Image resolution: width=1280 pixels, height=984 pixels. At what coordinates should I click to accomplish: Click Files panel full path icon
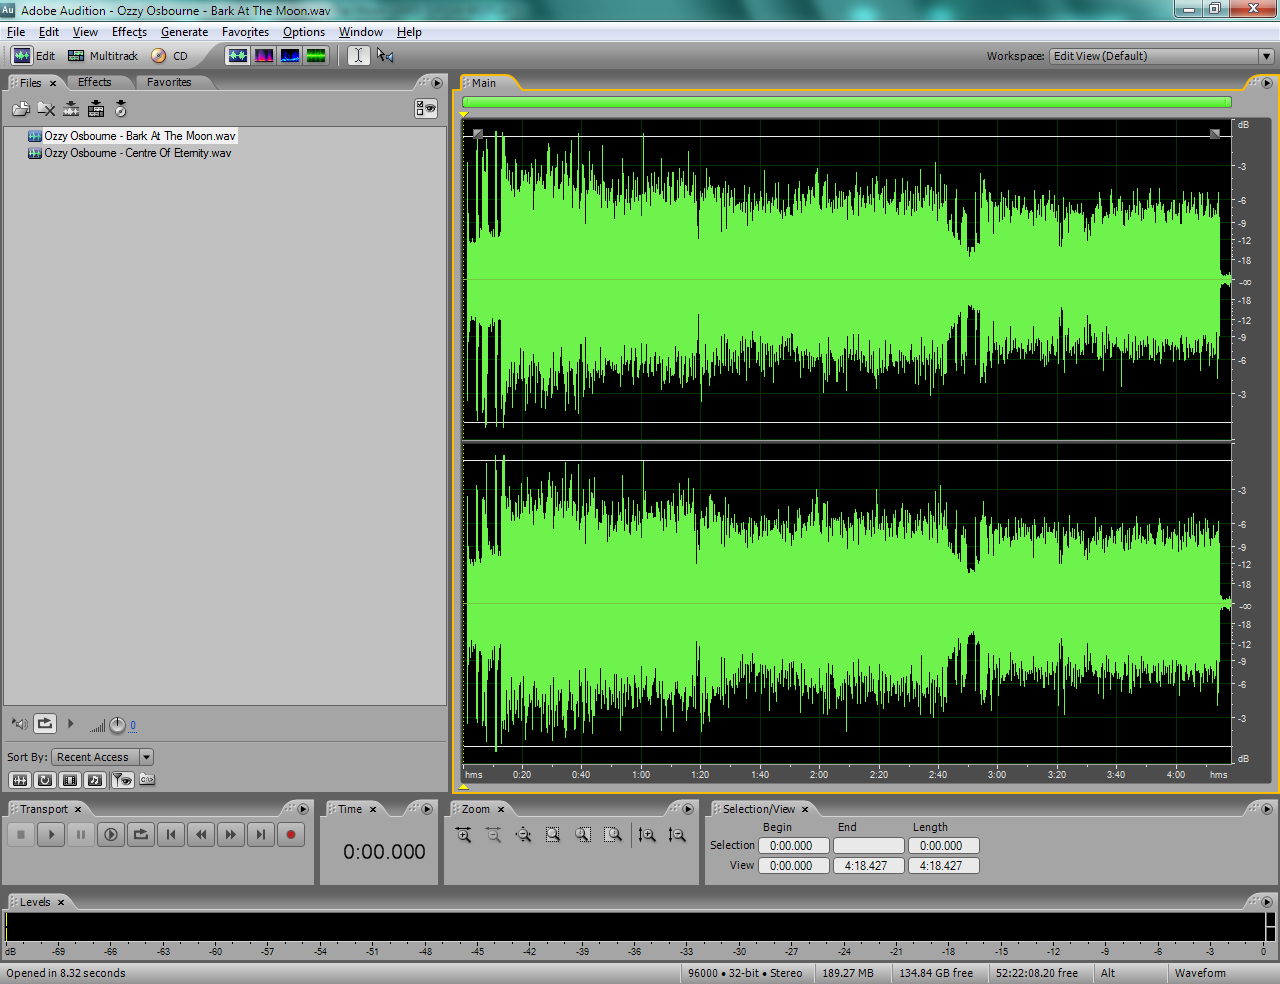tap(147, 780)
